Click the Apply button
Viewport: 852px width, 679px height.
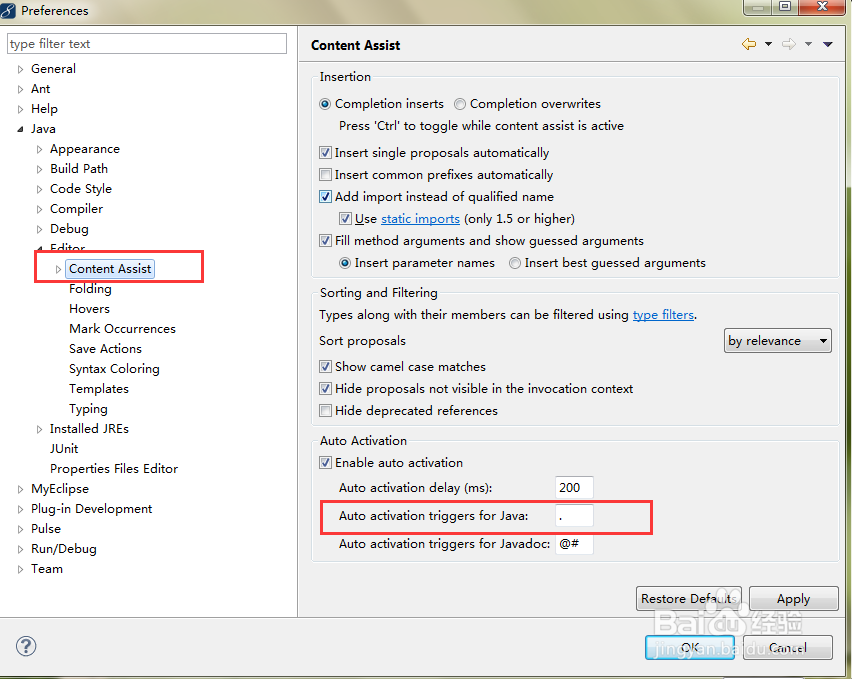point(793,599)
